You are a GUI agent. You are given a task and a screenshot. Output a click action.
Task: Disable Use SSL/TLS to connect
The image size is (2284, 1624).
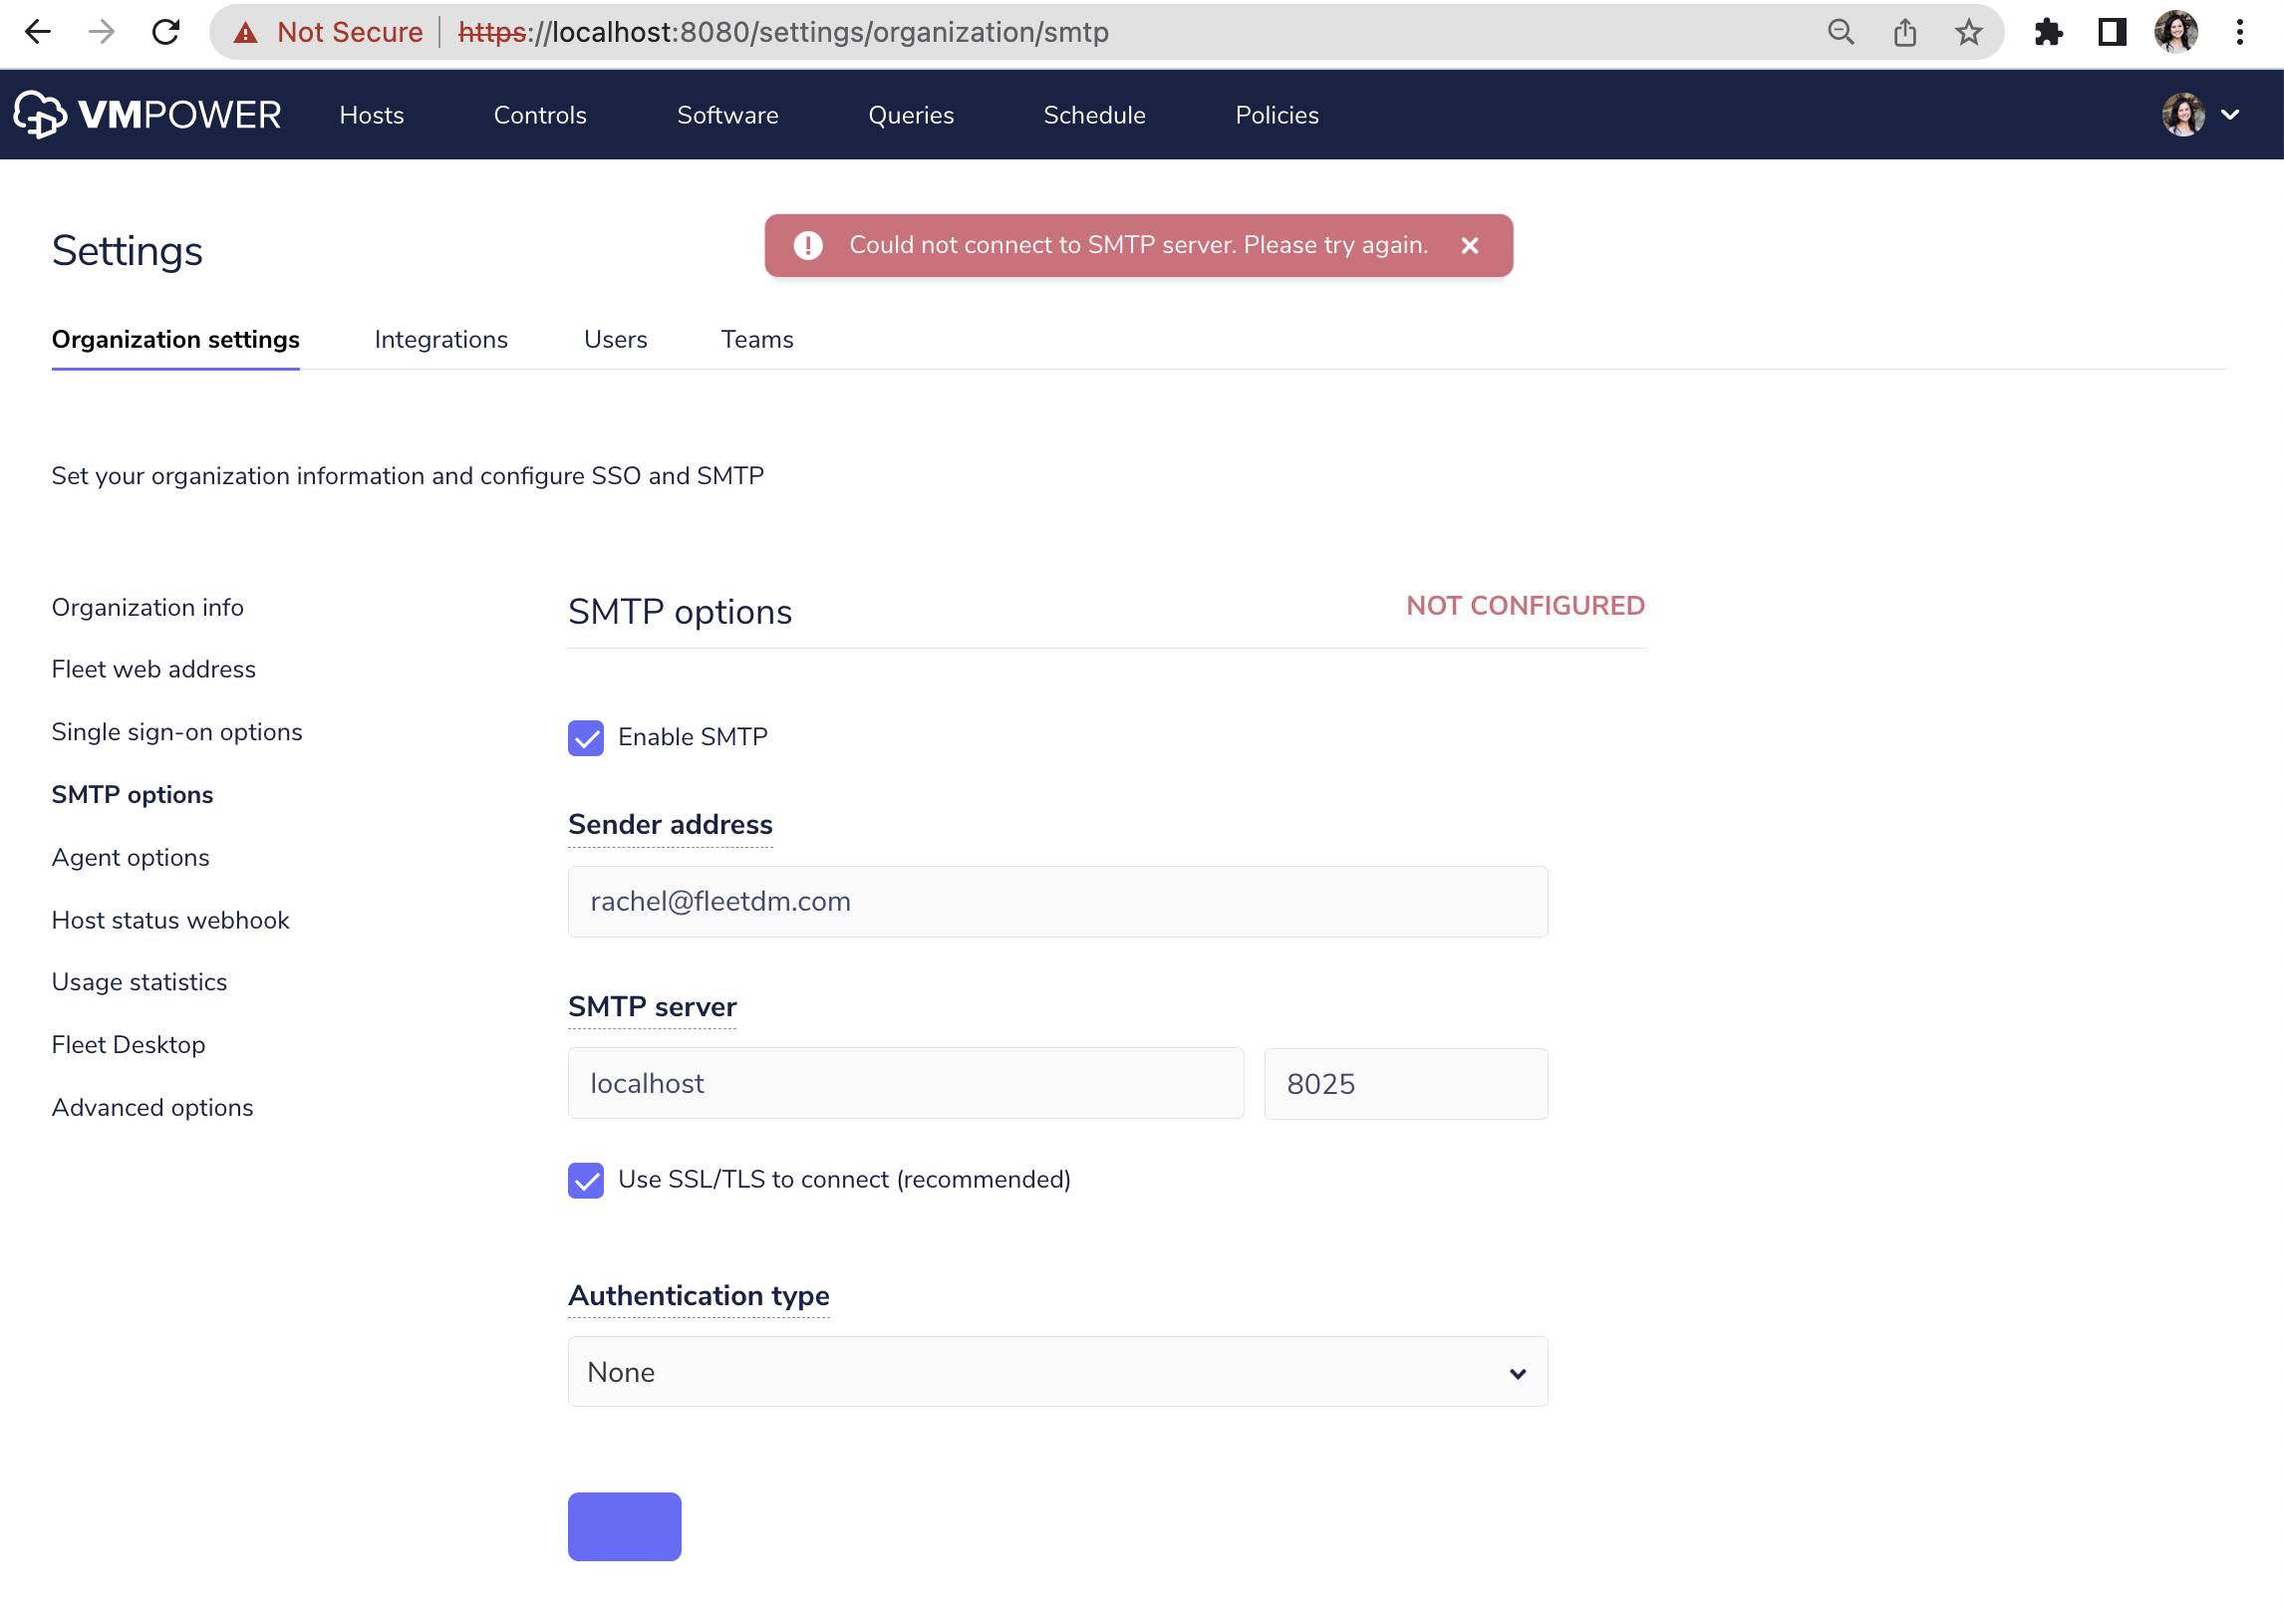(x=586, y=1181)
